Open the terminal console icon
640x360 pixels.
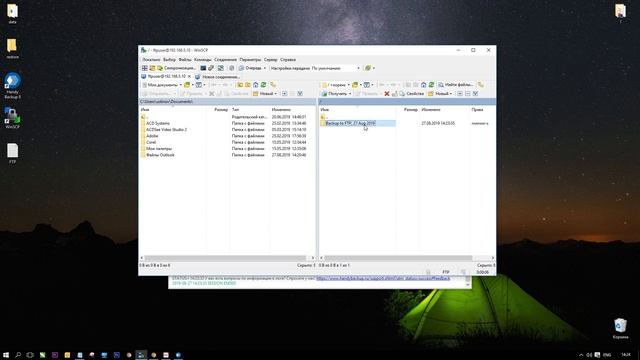(x=203, y=68)
